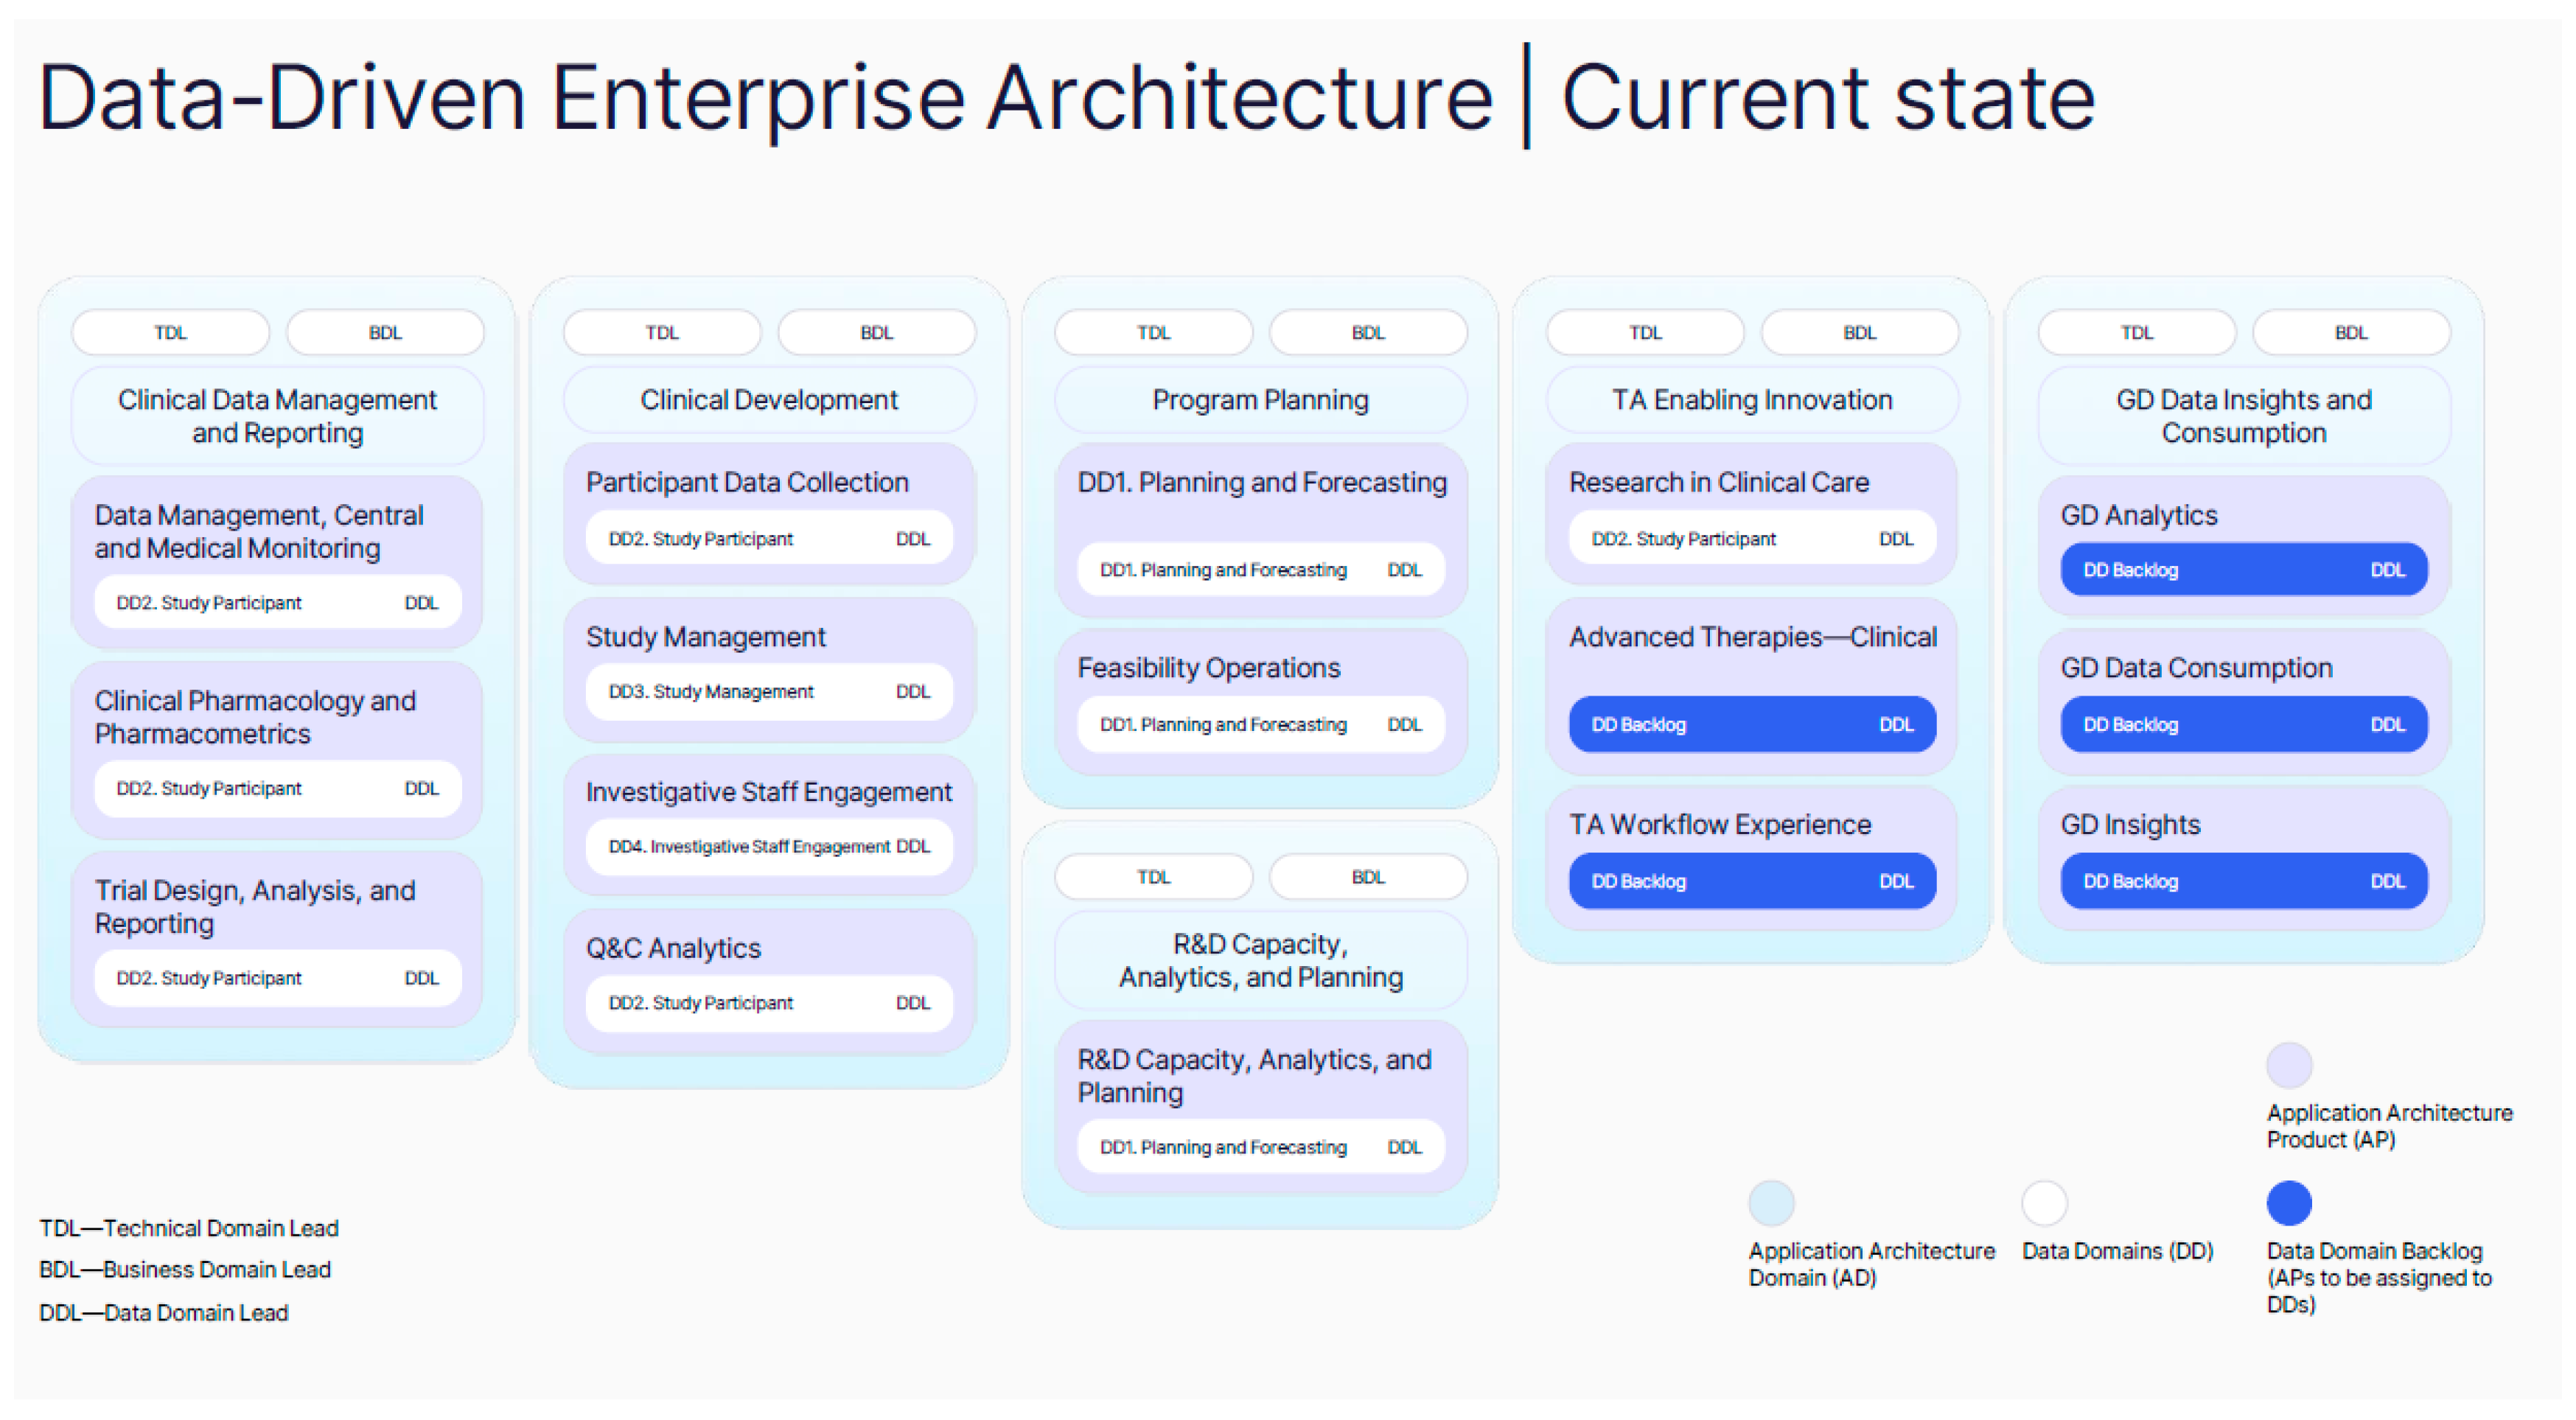Click DD Backlog bar under TA Workflow Experience
2576x1420 pixels.
1751,881
